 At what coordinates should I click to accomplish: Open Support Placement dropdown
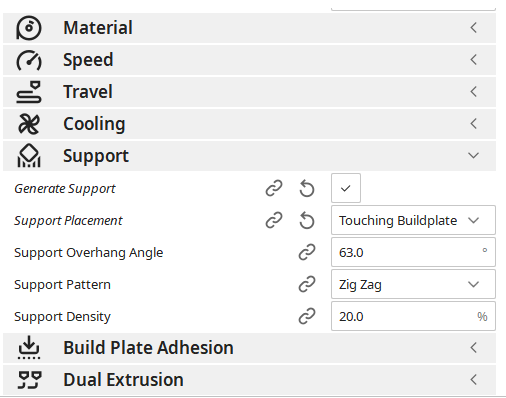coord(413,220)
